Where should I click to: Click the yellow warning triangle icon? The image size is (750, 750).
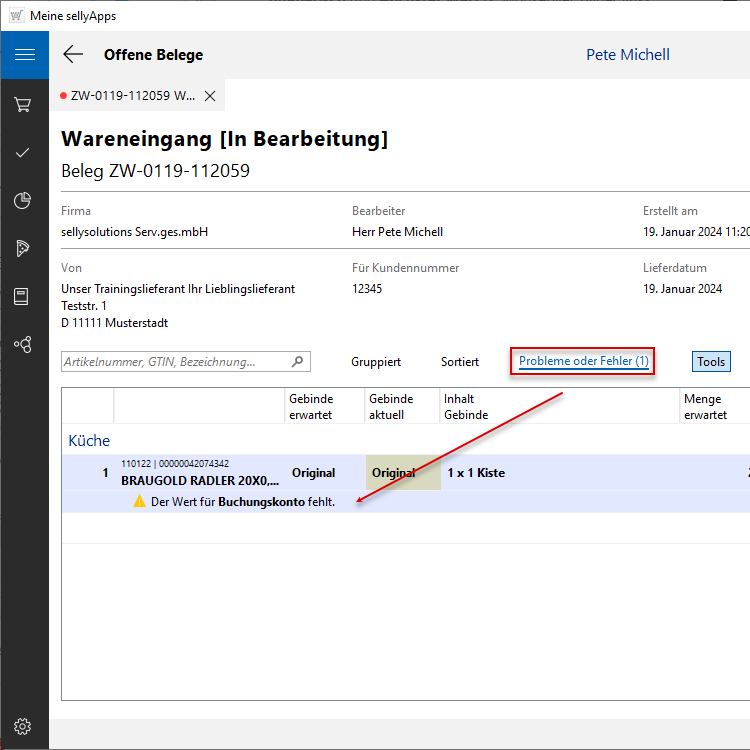click(x=139, y=501)
